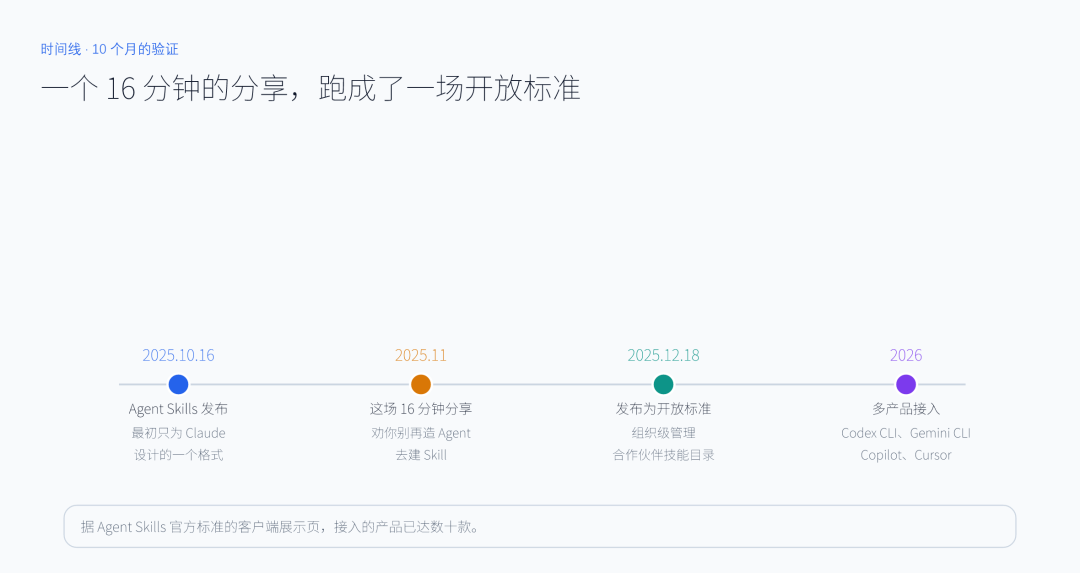The image size is (1080, 573).
Task: Select the date label 2025.10.16
Action: [x=178, y=355]
